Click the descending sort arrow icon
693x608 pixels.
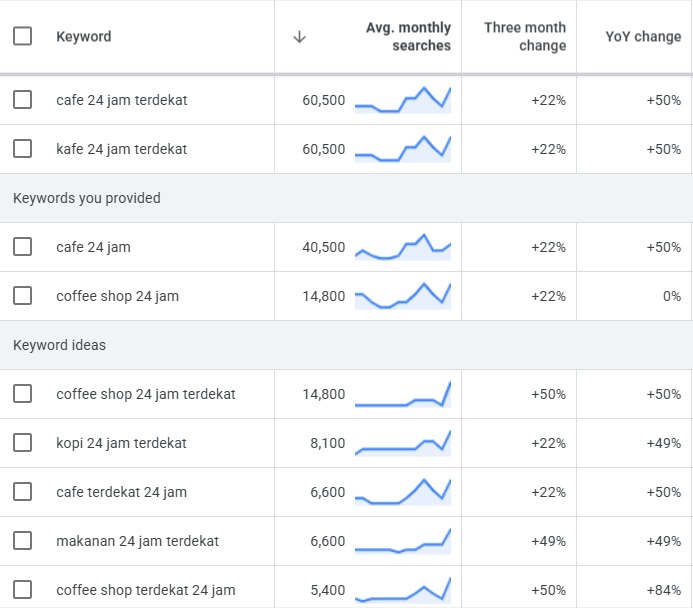point(299,37)
